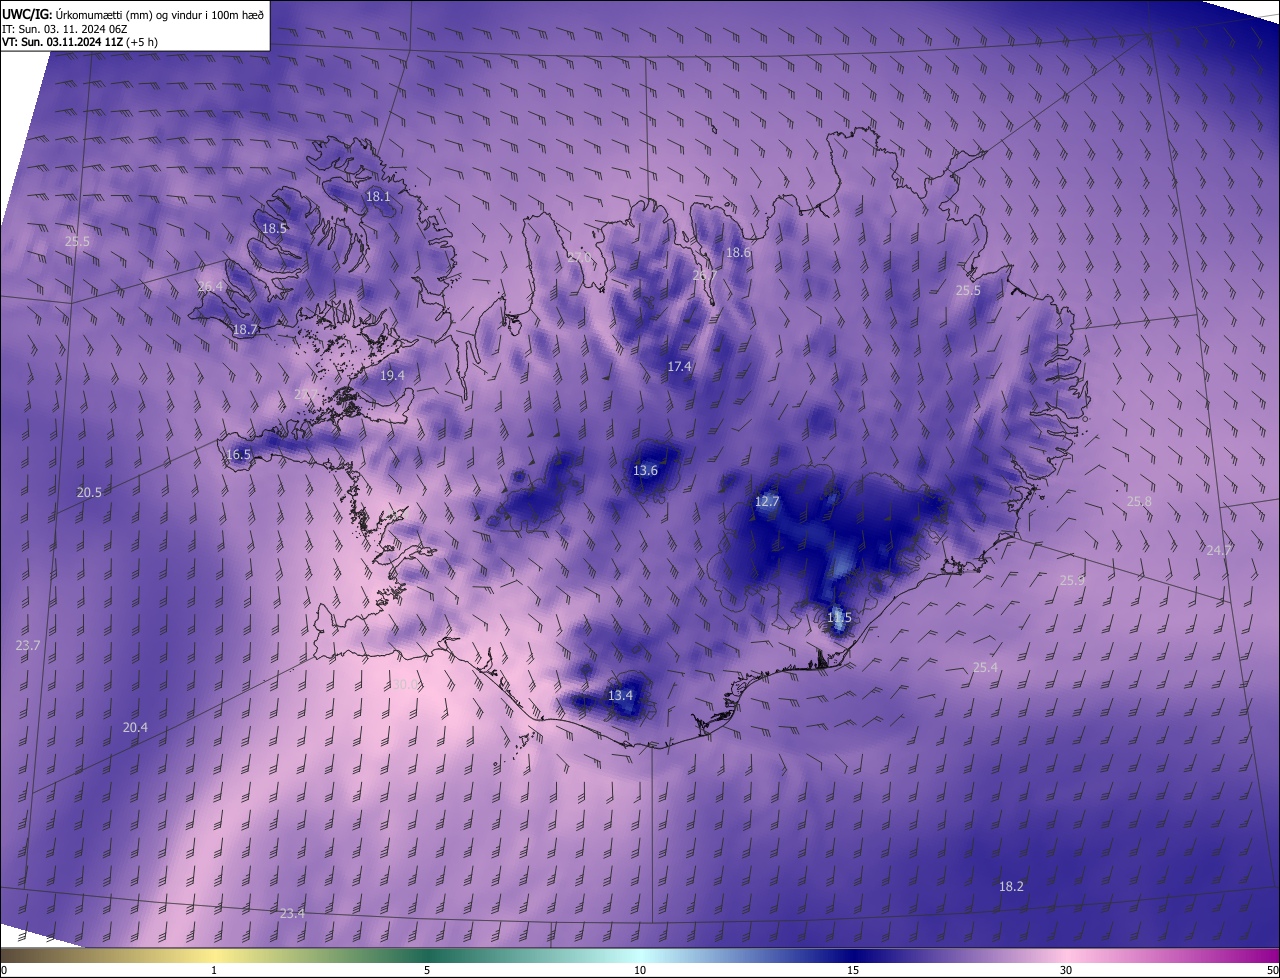The image size is (1280, 978).
Task: Click the 25.8 value label
Action: (1139, 502)
